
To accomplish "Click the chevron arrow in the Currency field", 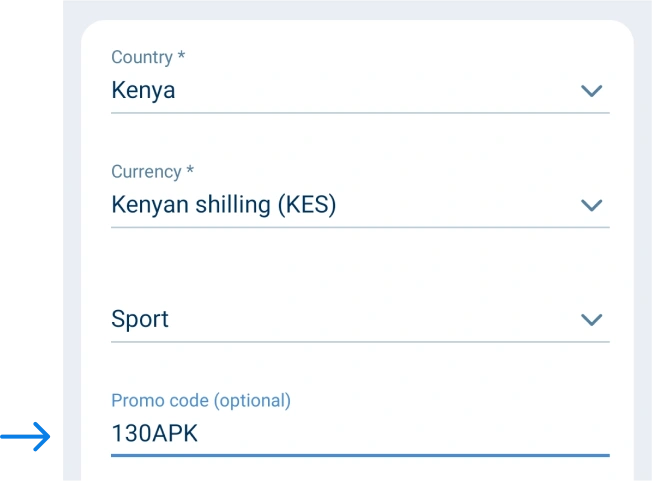I will (x=591, y=206).
